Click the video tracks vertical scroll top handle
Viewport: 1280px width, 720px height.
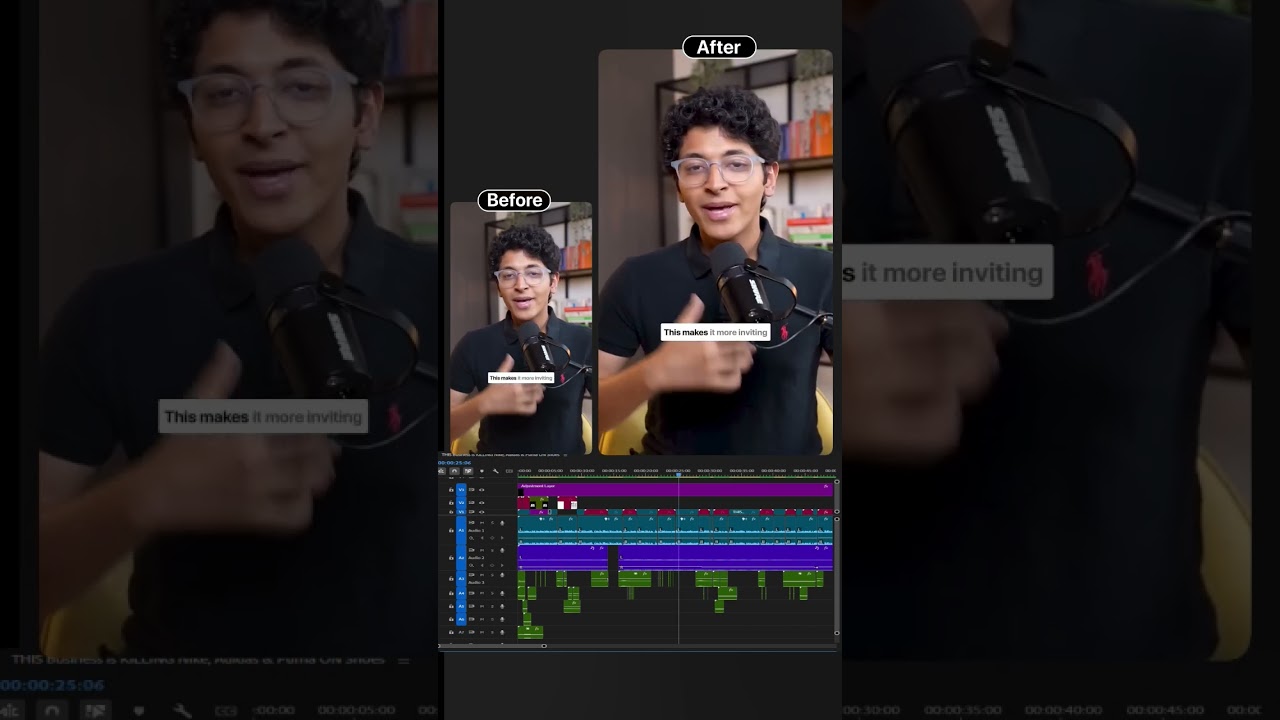pyautogui.click(x=836, y=482)
